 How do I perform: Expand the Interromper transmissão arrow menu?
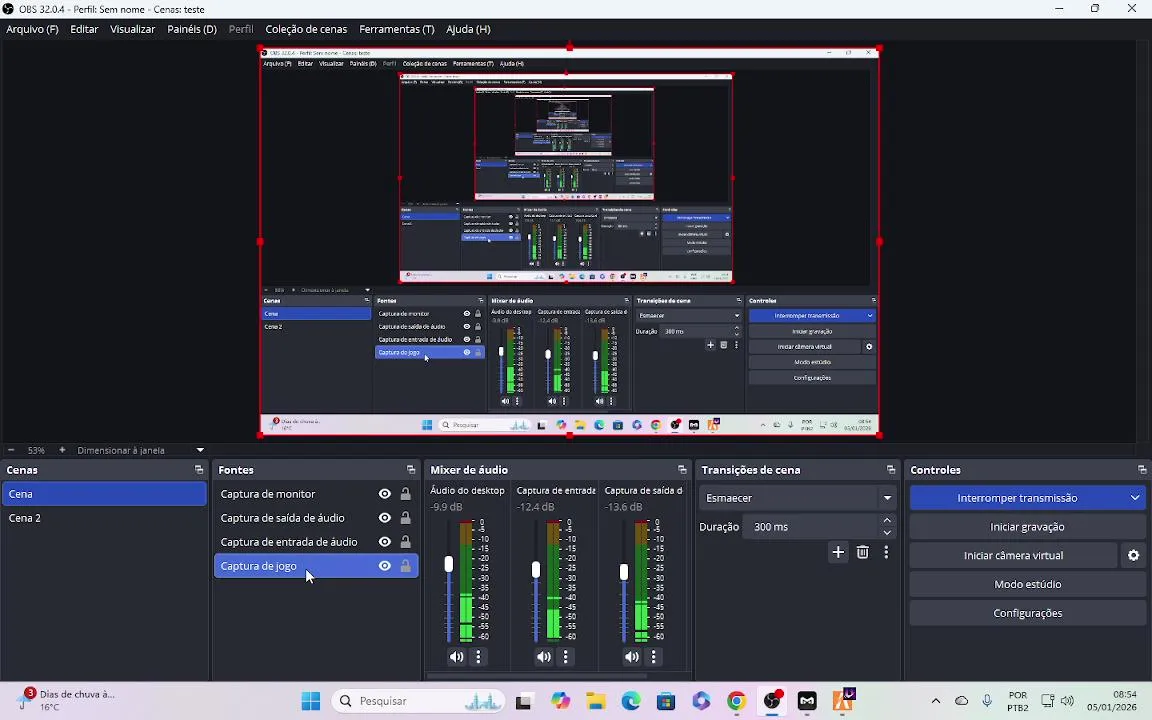click(1134, 498)
